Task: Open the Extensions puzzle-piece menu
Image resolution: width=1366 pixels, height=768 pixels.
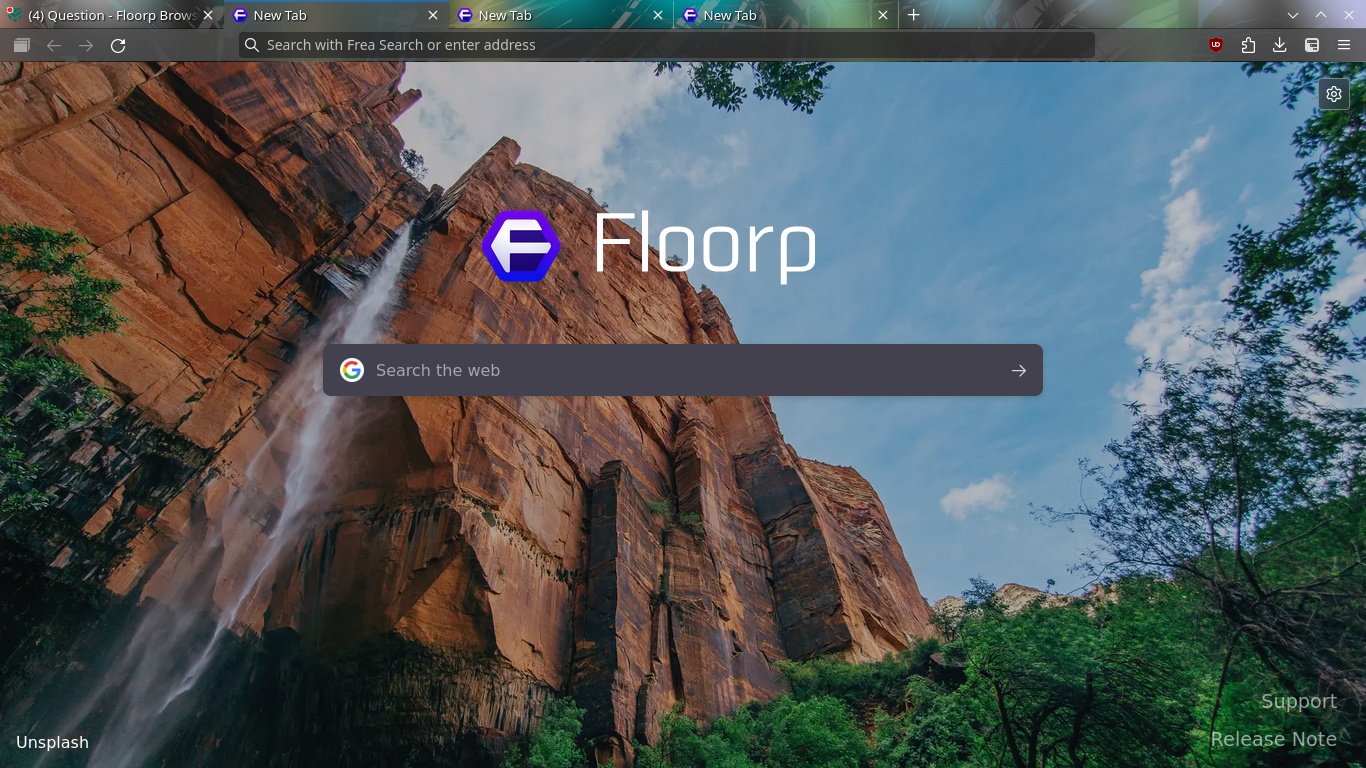Action: pos(1248,45)
